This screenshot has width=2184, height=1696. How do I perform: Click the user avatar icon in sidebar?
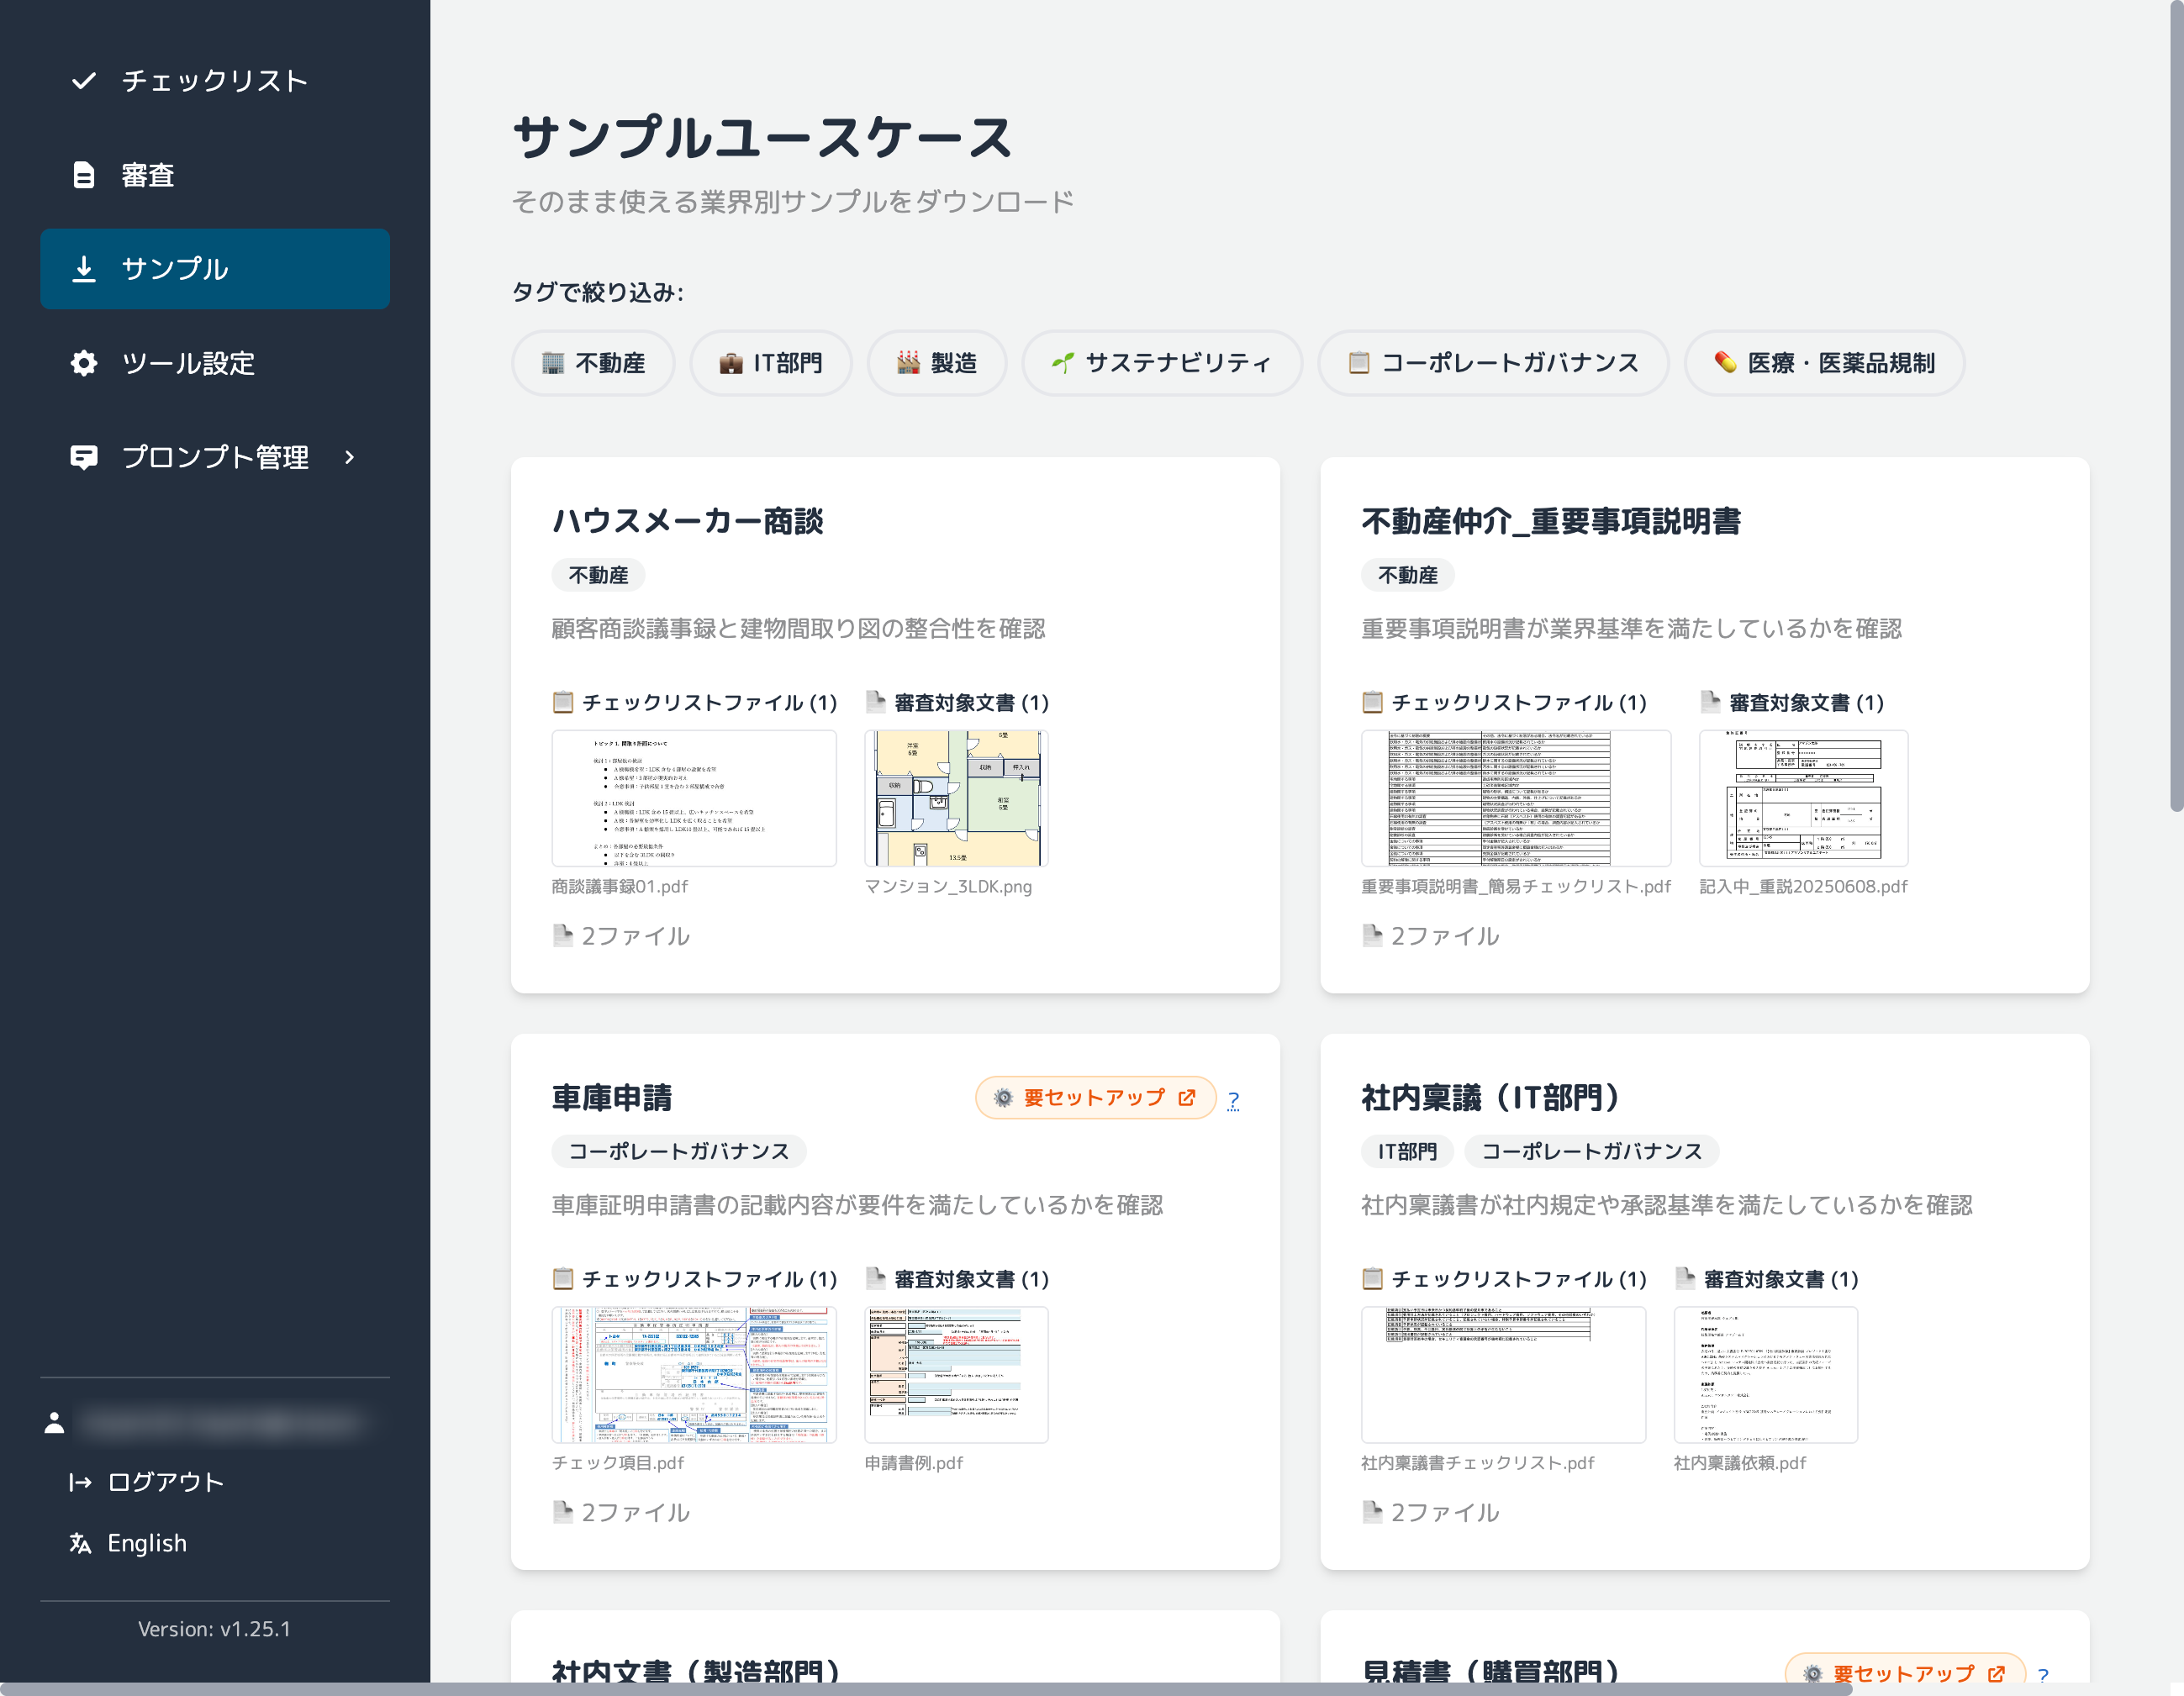coord(54,1423)
